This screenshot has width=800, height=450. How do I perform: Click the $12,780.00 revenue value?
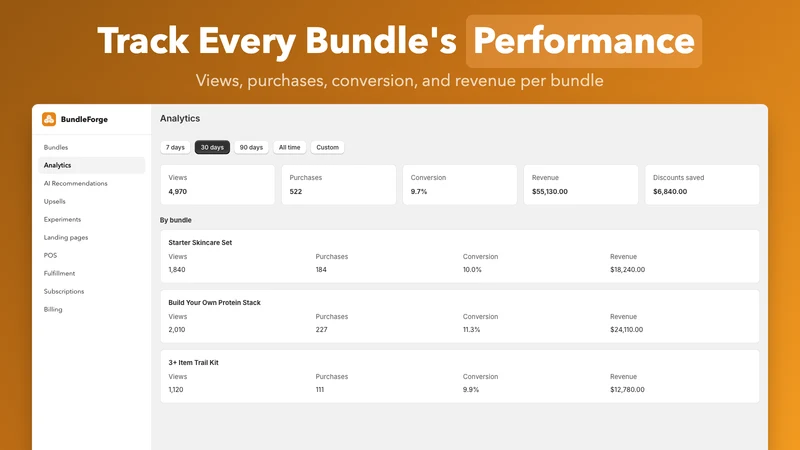point(628,390)
